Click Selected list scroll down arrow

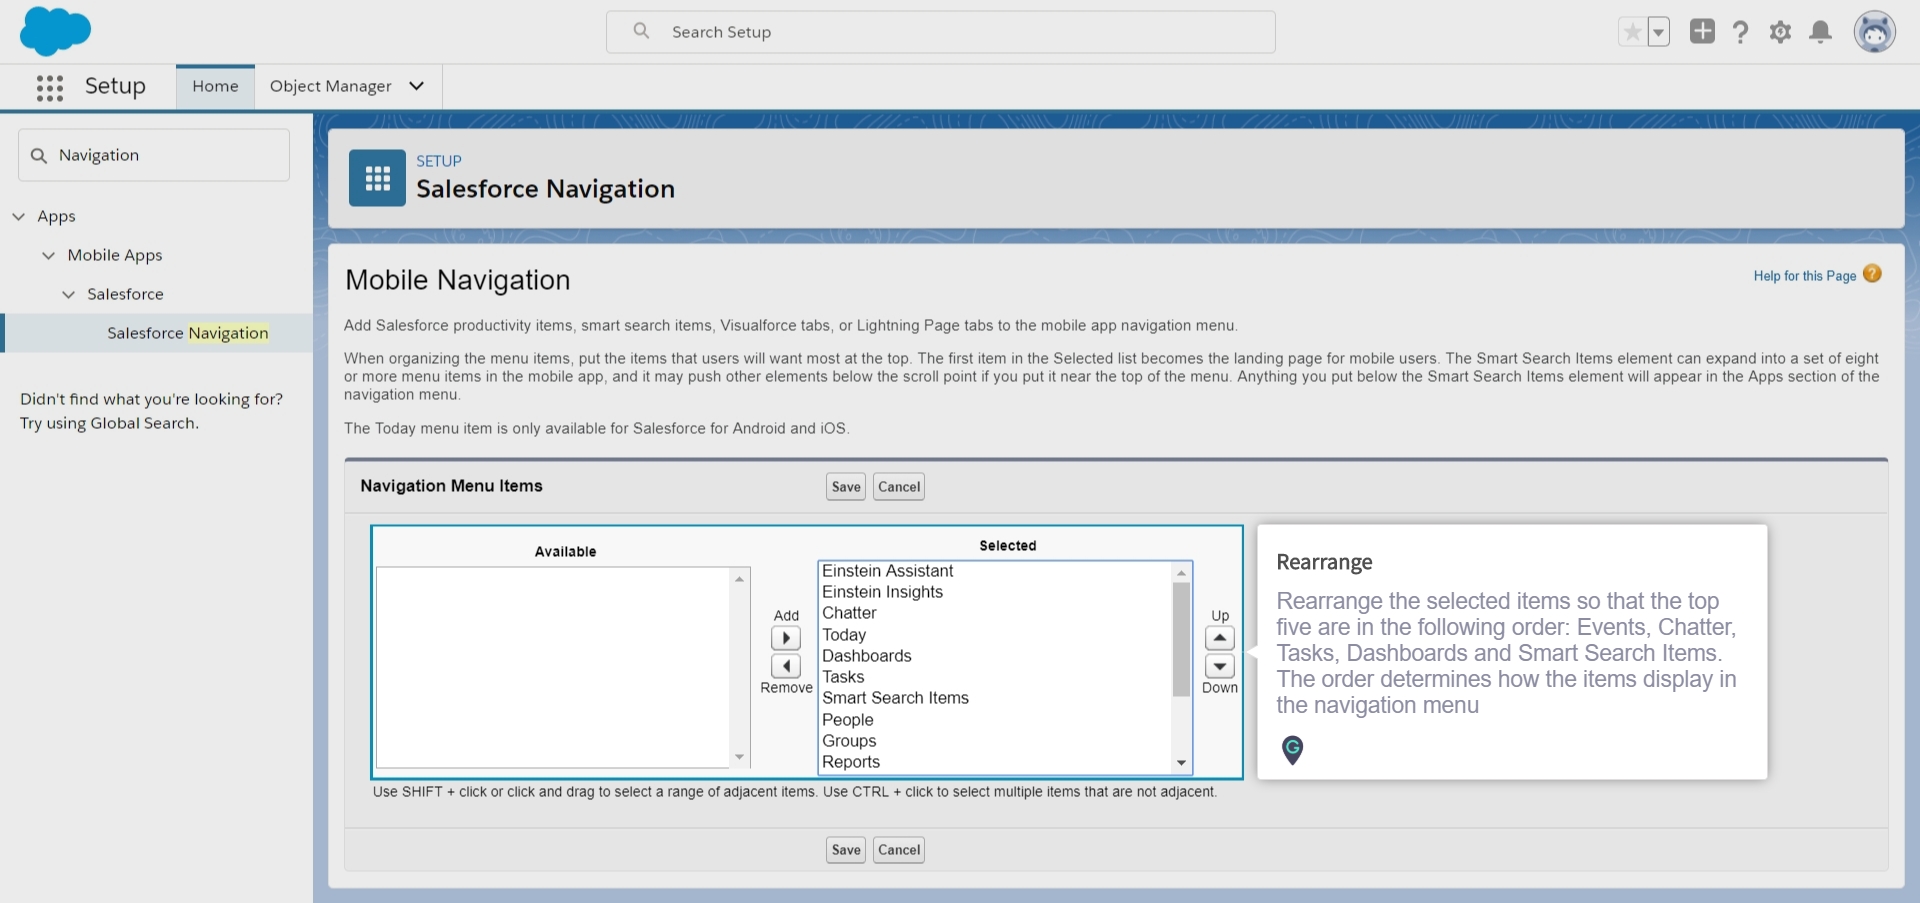tap(1181, 763)
